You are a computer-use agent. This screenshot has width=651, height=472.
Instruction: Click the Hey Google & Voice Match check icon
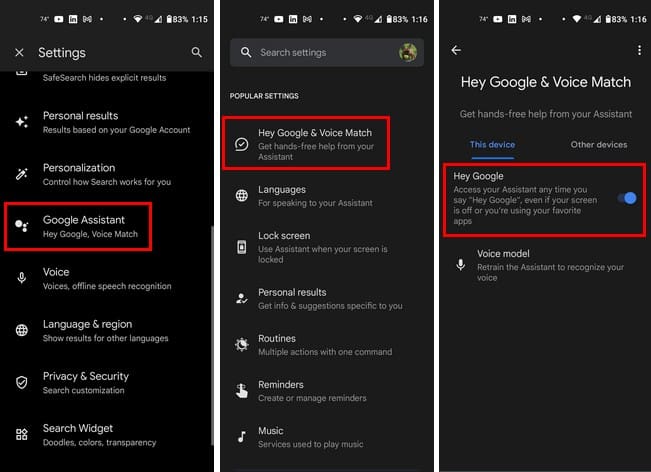[x=242, y=144]
